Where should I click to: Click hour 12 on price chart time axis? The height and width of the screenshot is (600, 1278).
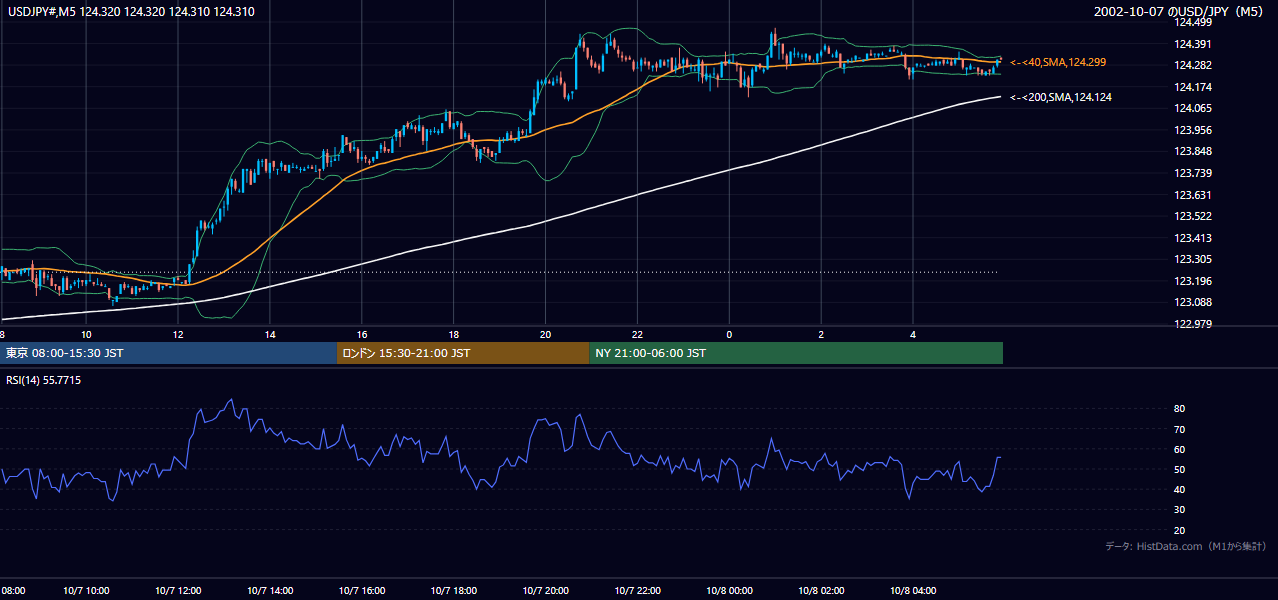[178, 334]
